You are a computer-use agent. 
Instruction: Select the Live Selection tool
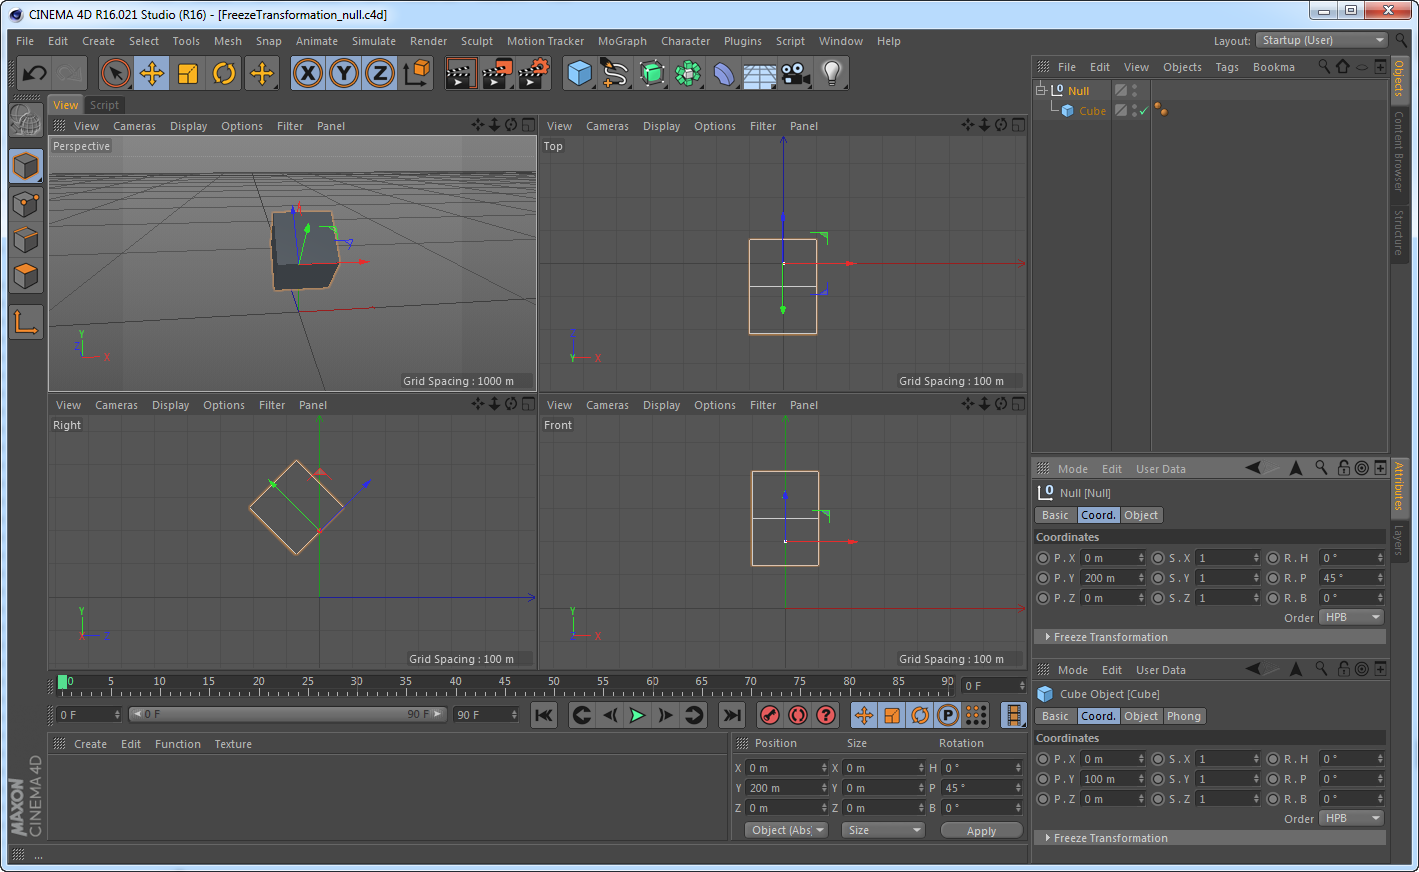(x=116, y=73)
